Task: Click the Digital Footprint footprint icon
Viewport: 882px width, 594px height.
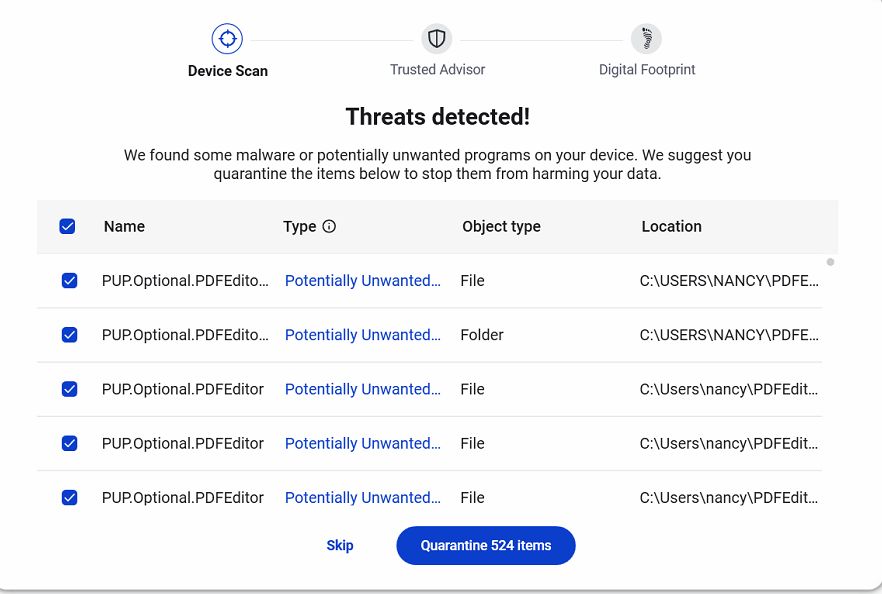Action: point(646,39)
